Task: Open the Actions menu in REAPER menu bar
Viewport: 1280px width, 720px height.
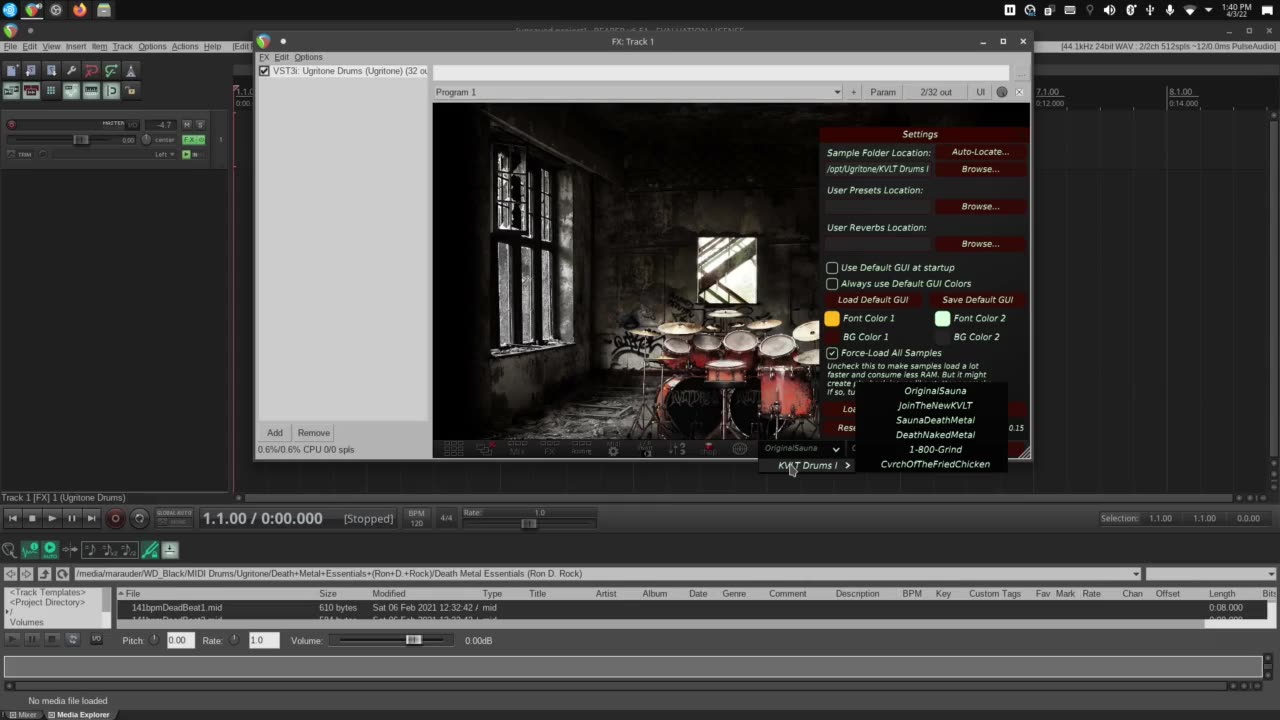Action: (x=185, y=46)
